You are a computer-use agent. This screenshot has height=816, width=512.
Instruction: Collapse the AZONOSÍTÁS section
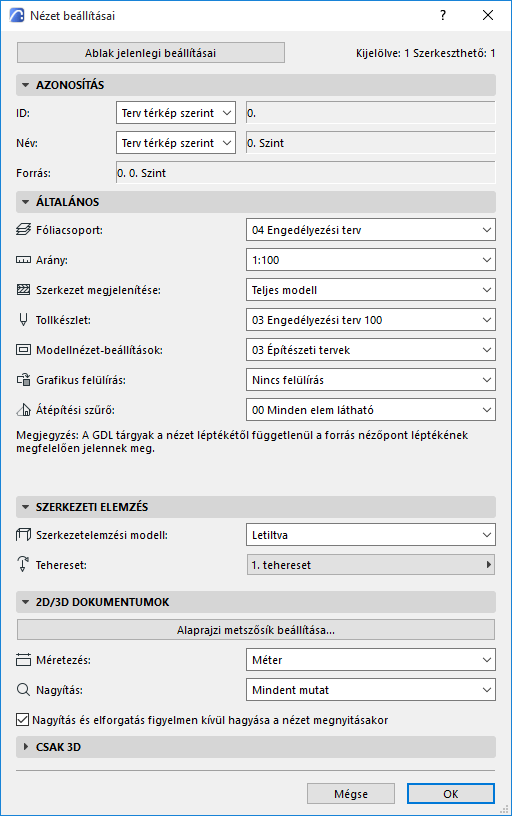pos(25,85)
